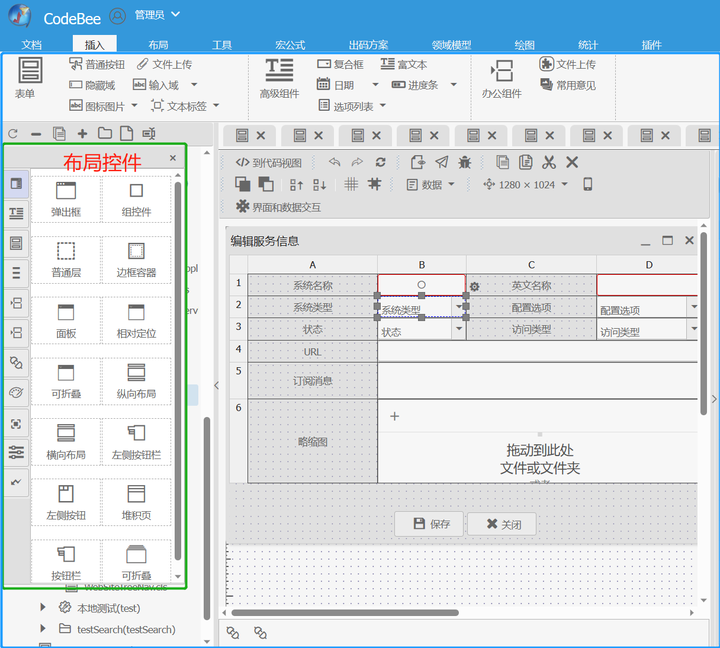Click the folder icon in the tree toolbar

(105, 133)
